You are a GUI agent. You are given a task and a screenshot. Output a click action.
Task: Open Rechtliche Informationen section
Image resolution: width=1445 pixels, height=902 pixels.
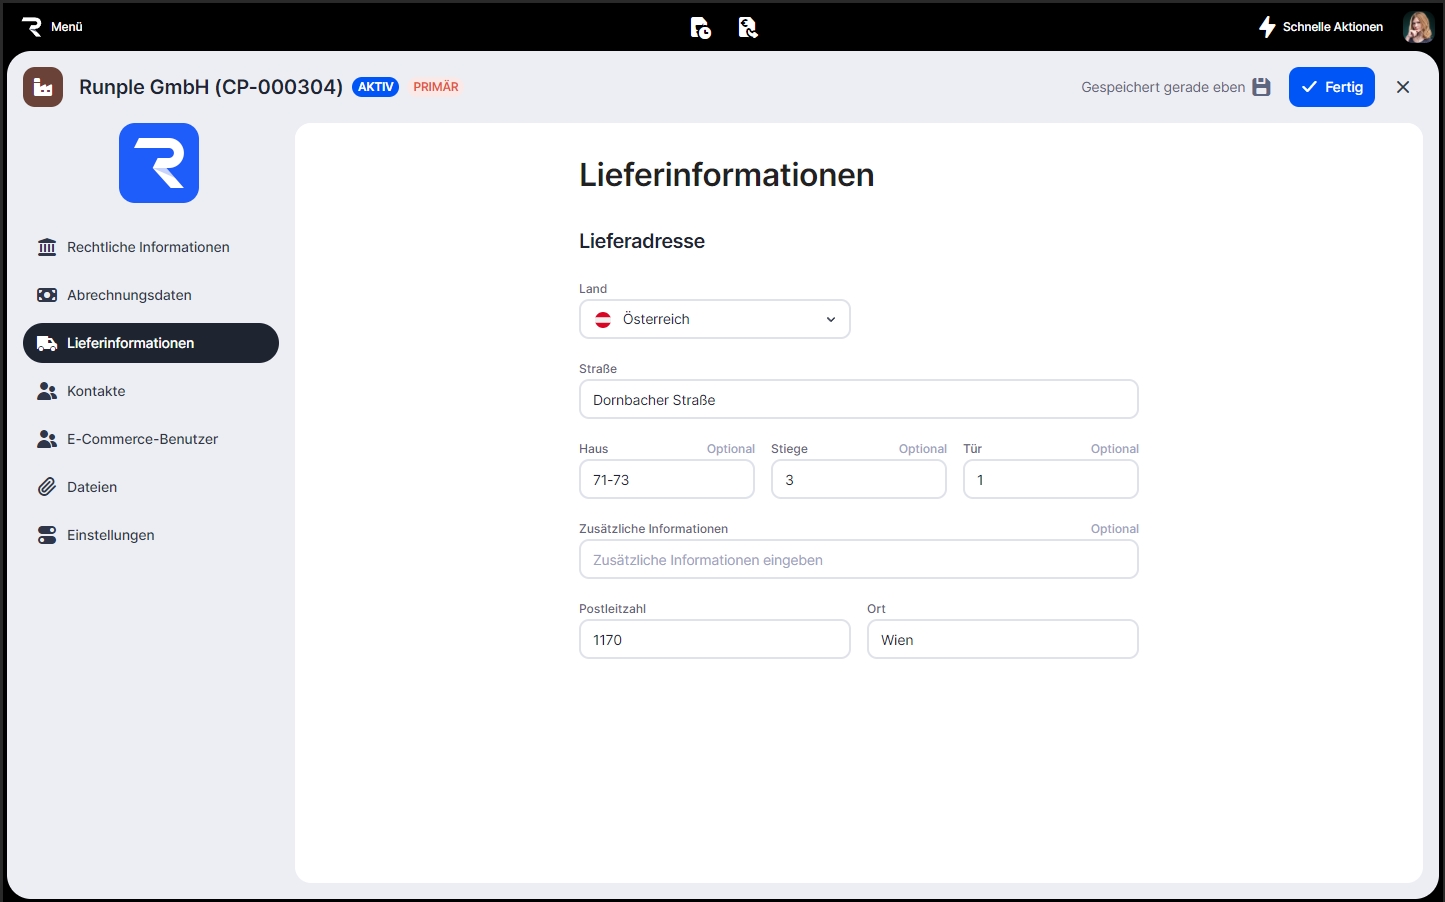click(148, 247)
